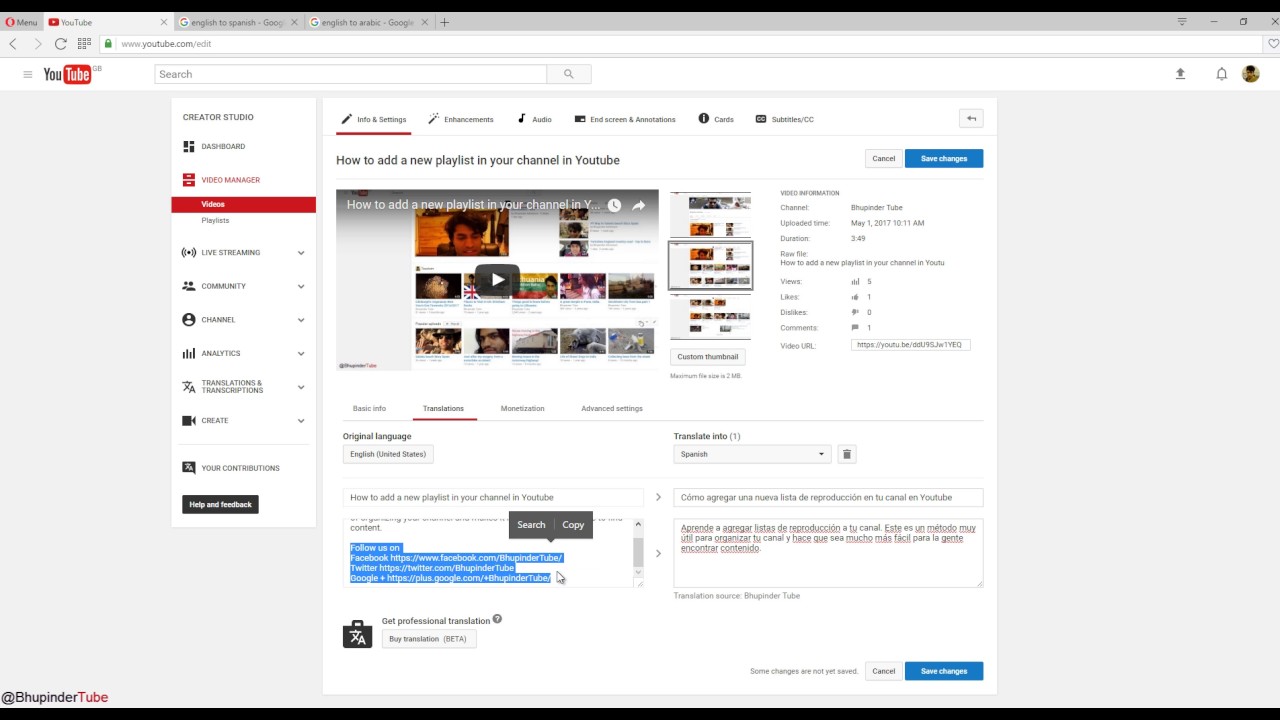
Task: Click the bookmark heart icon in address bar
Action: (x=1273, y=44)
